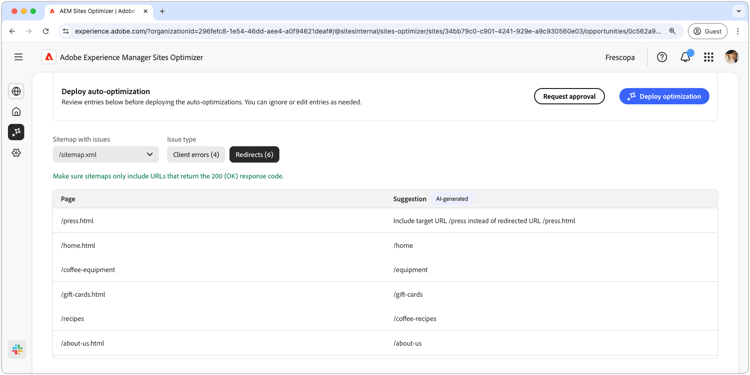Click the Adobe Experience Manager Sites Optimizer title

click(131, 57)
